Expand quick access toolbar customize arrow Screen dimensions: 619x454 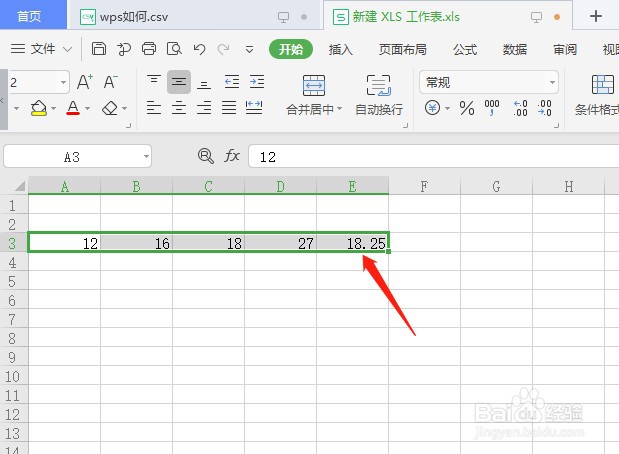[x=249, y=50]
